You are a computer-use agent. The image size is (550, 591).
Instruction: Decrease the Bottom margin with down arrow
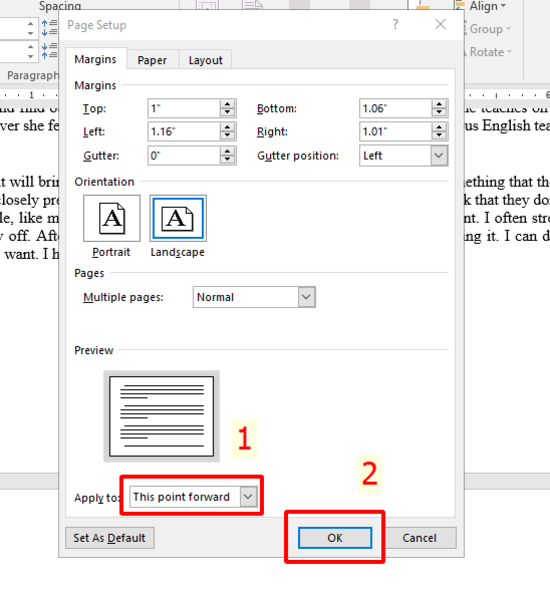[x=439, y=113]
